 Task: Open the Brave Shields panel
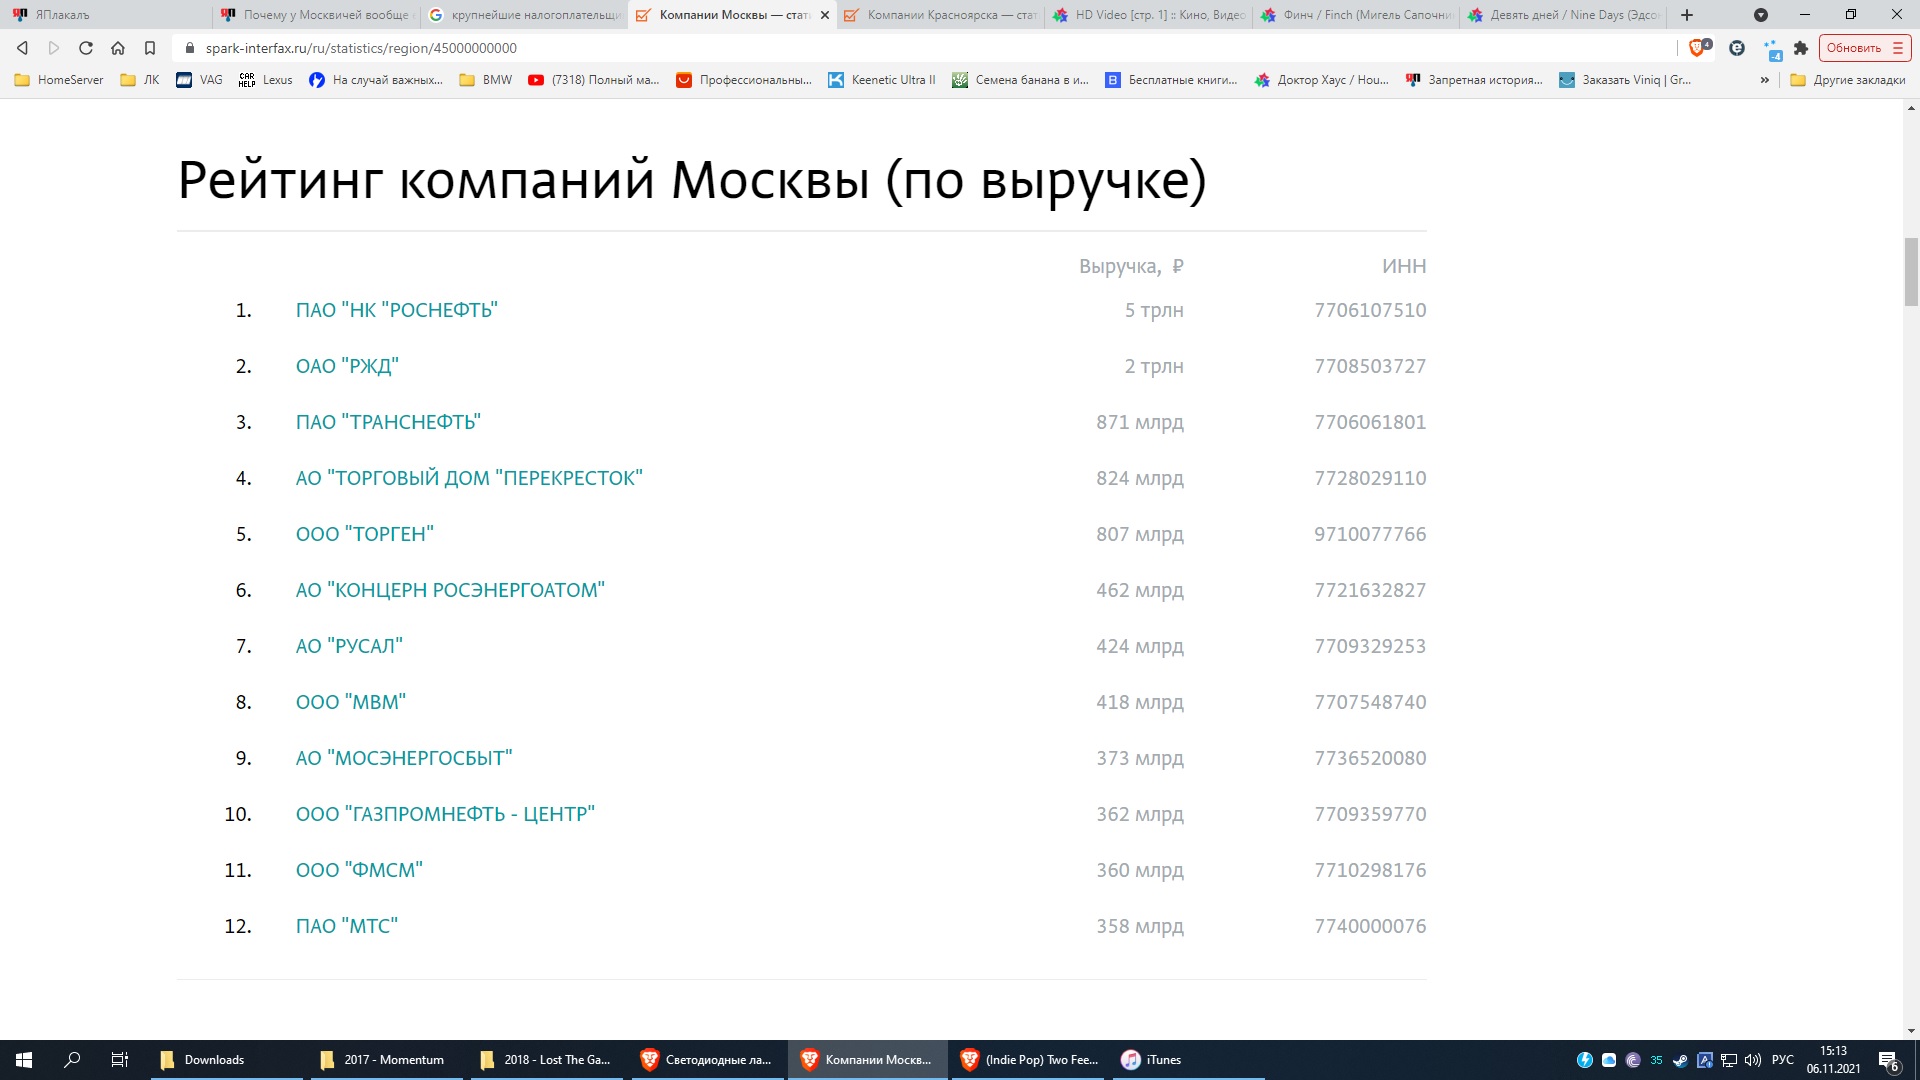pos(1699,48)
